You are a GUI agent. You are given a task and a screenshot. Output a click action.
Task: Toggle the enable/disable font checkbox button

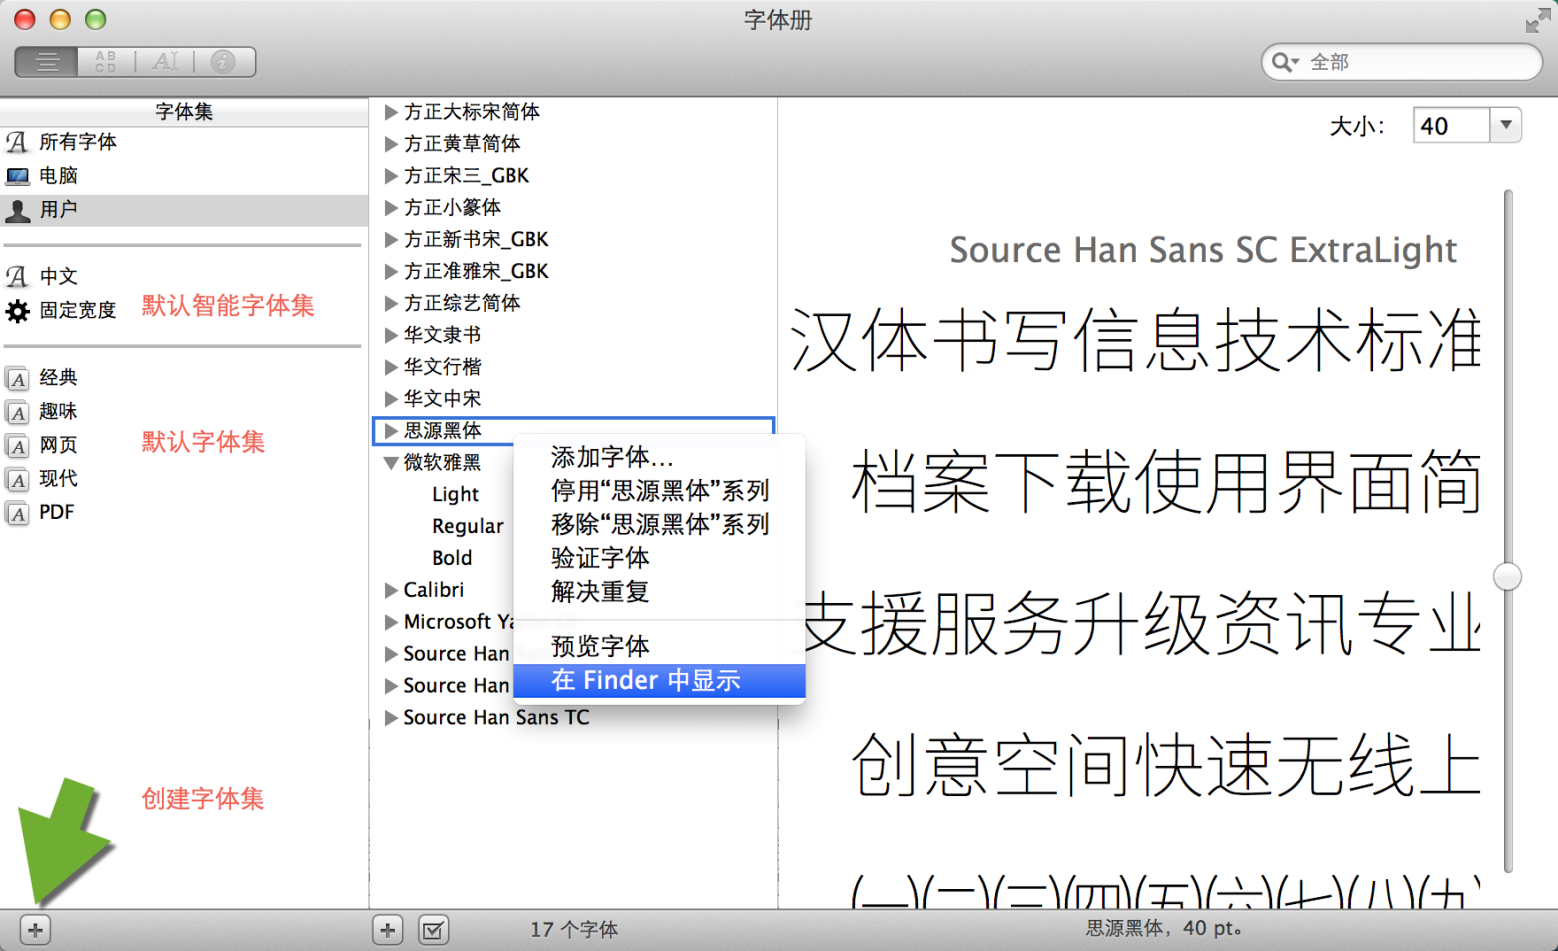[x=433, y=931]
